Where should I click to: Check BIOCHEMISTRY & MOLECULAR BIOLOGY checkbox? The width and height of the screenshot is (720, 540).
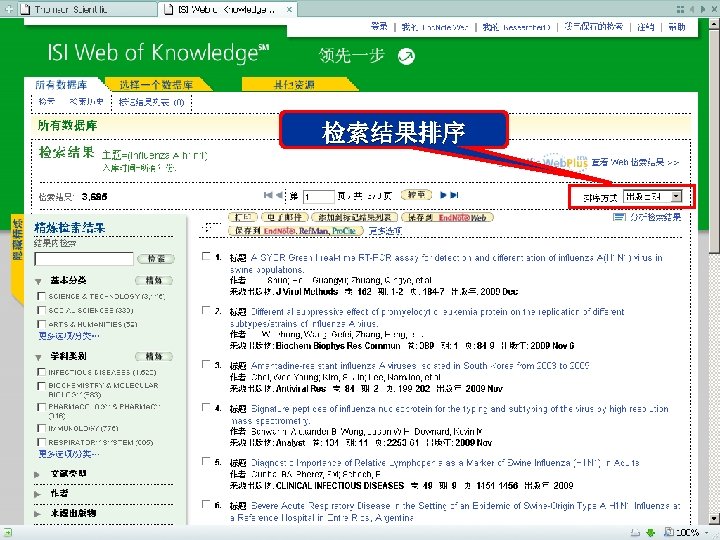click(x=41, y=386)
